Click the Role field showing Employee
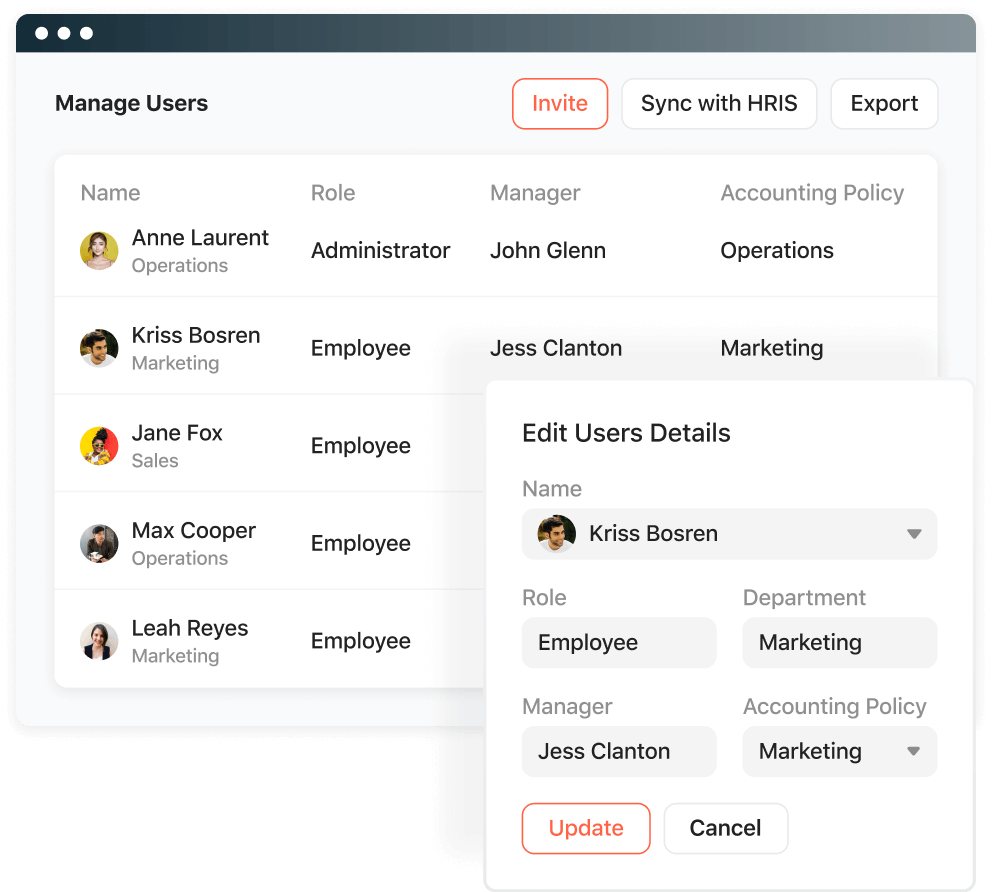 619,643
